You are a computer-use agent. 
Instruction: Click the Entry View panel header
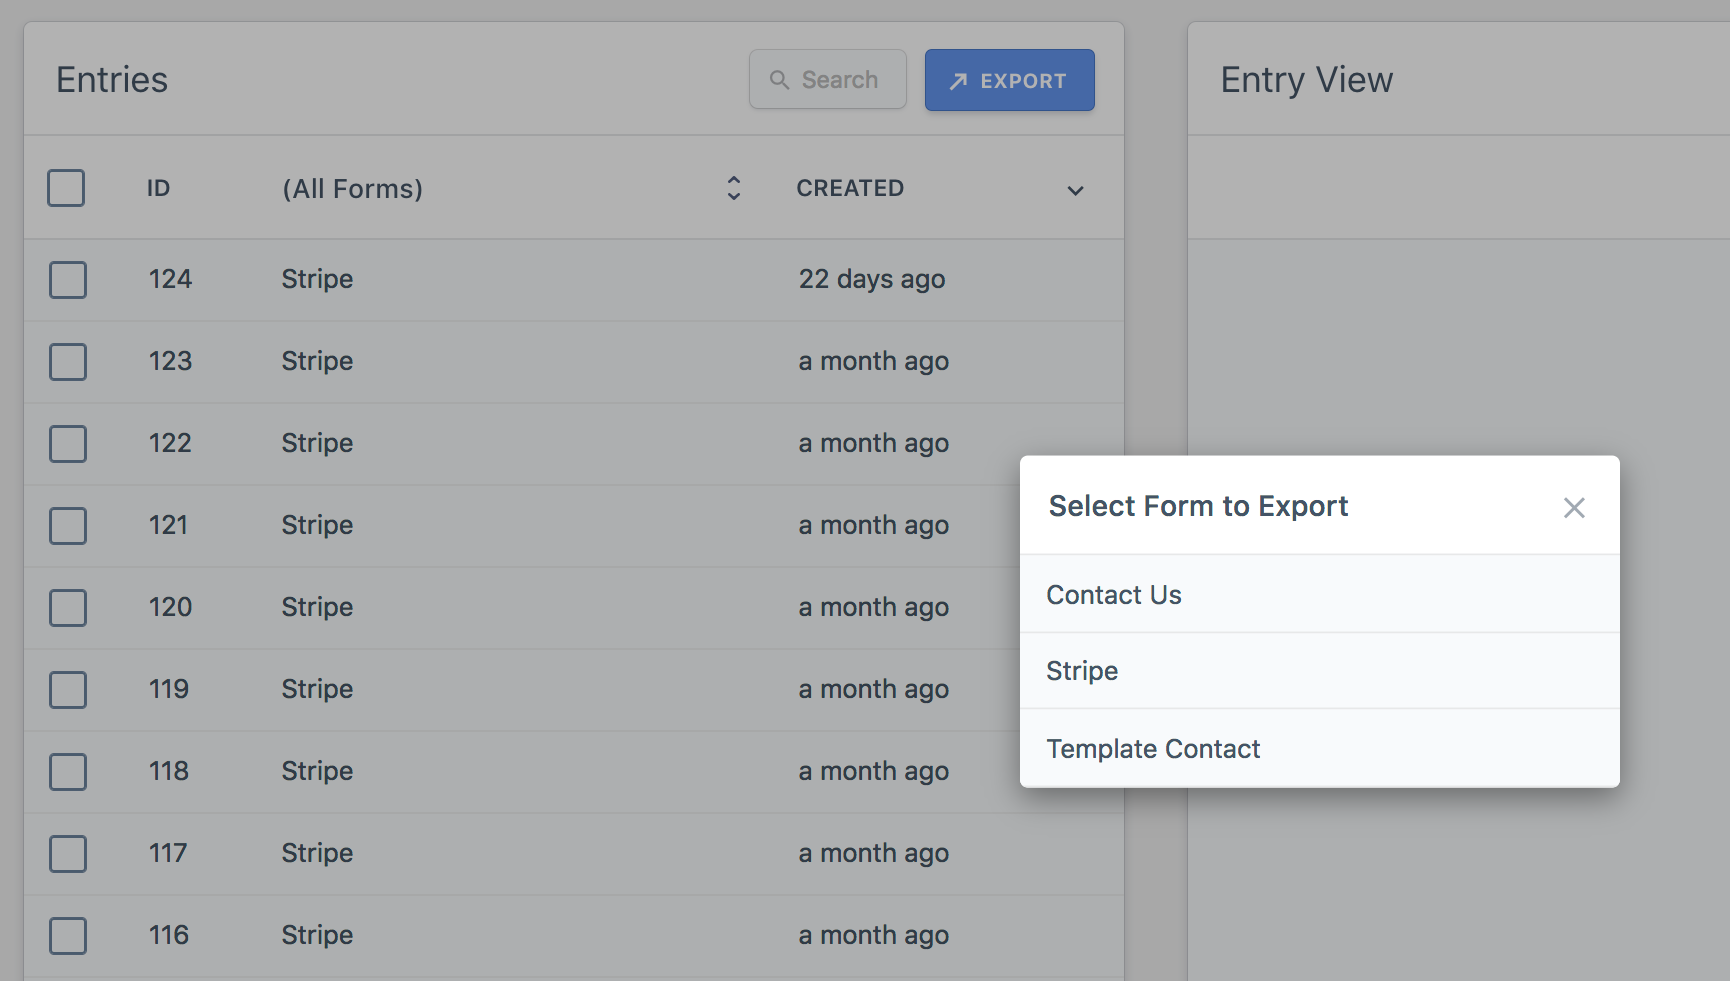[x=1306, y=79]
